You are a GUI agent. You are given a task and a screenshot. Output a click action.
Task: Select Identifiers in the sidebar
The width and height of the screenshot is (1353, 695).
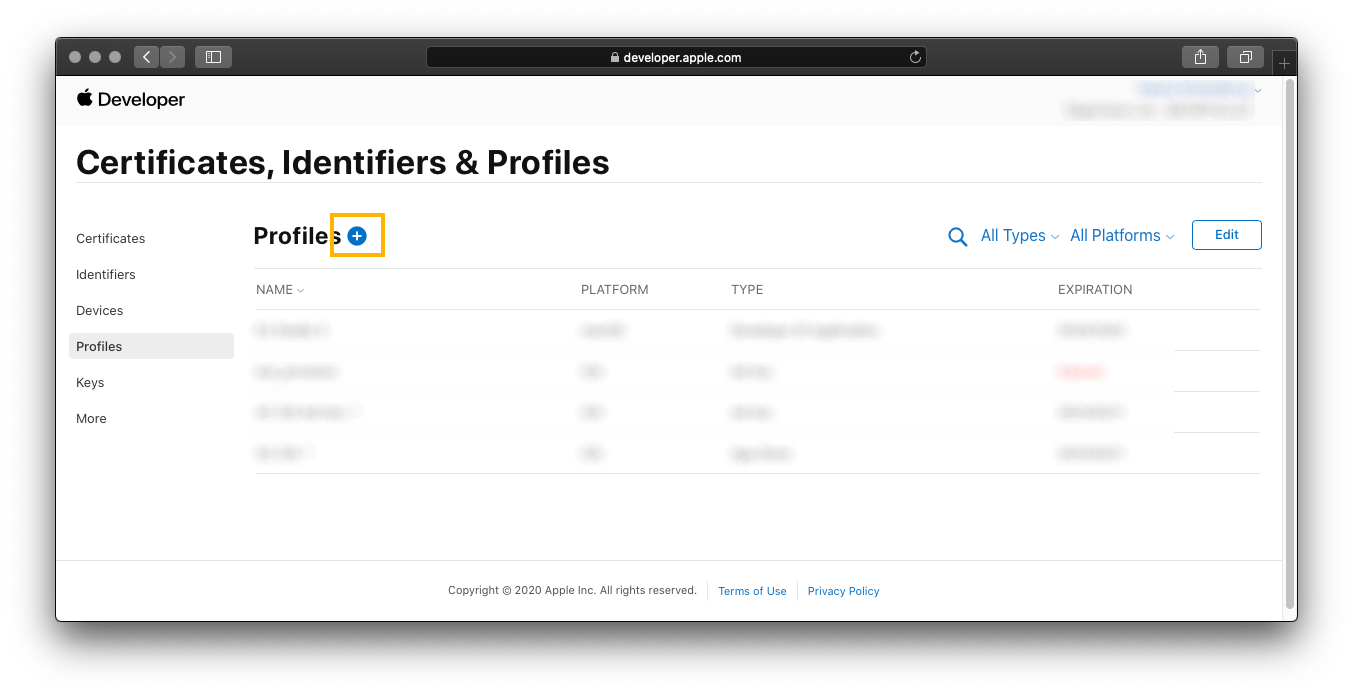106,275
